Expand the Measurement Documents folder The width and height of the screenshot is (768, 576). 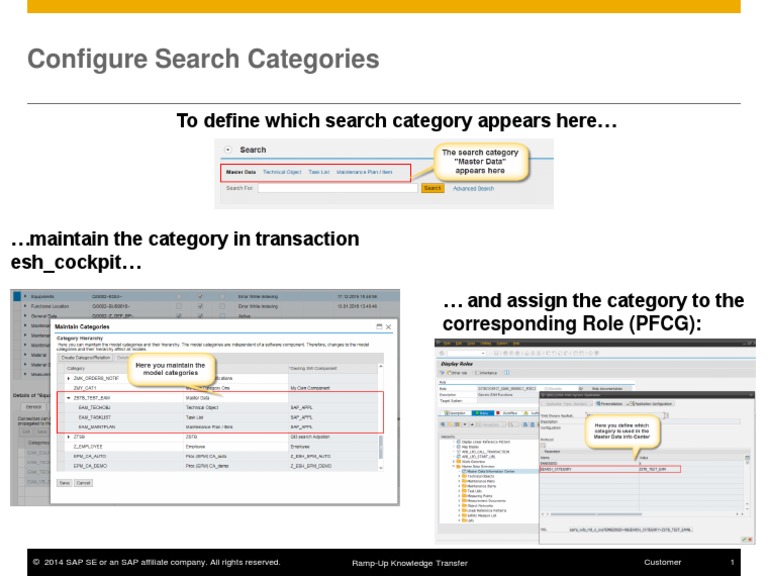[459, 501]
